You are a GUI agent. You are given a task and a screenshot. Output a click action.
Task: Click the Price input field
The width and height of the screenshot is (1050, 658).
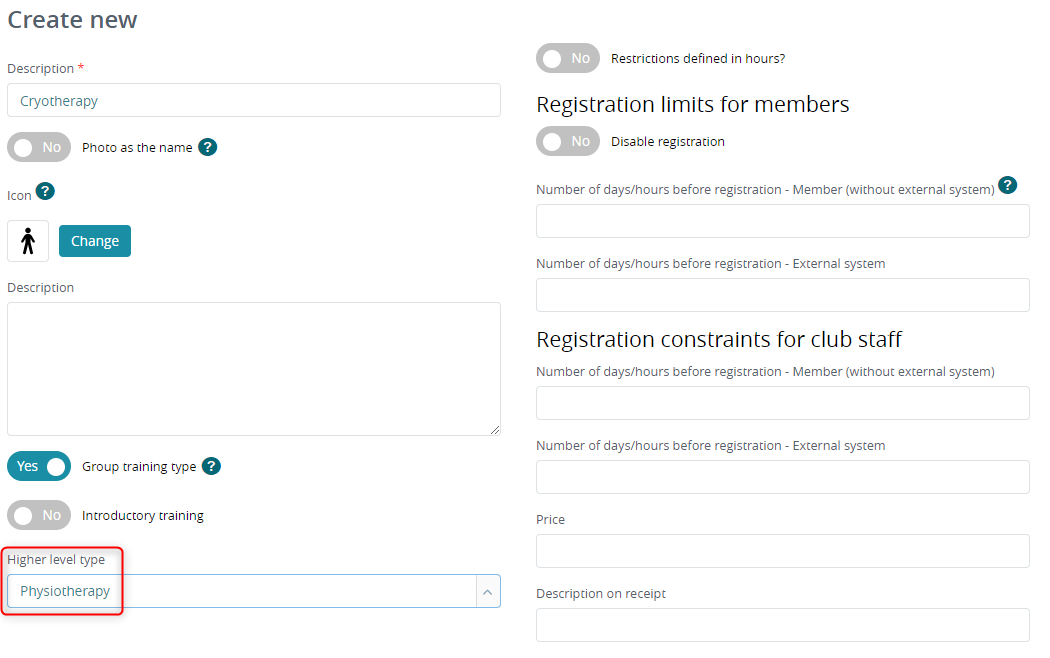[x=783, y=551]
